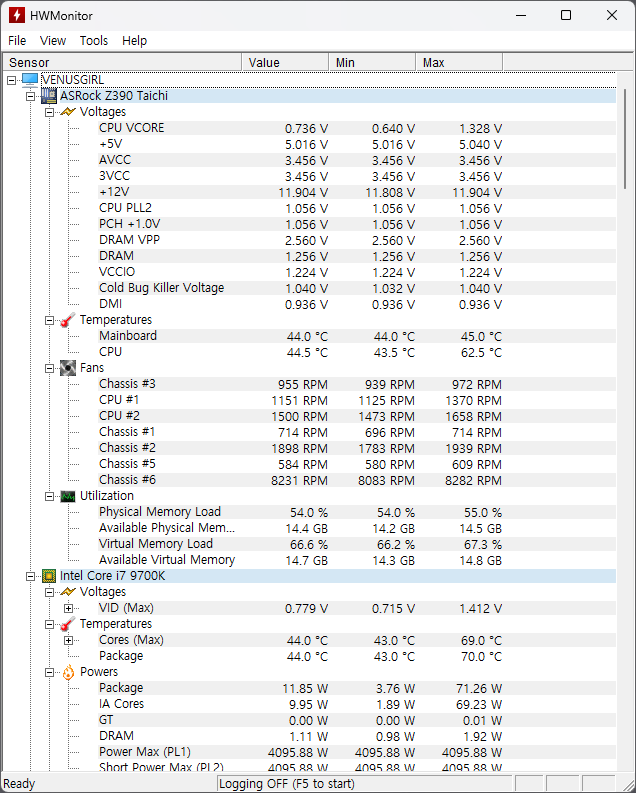Expand the Cores (Max) entry
The width and height of the screenshot is (636, 793).
coord(69,640)
